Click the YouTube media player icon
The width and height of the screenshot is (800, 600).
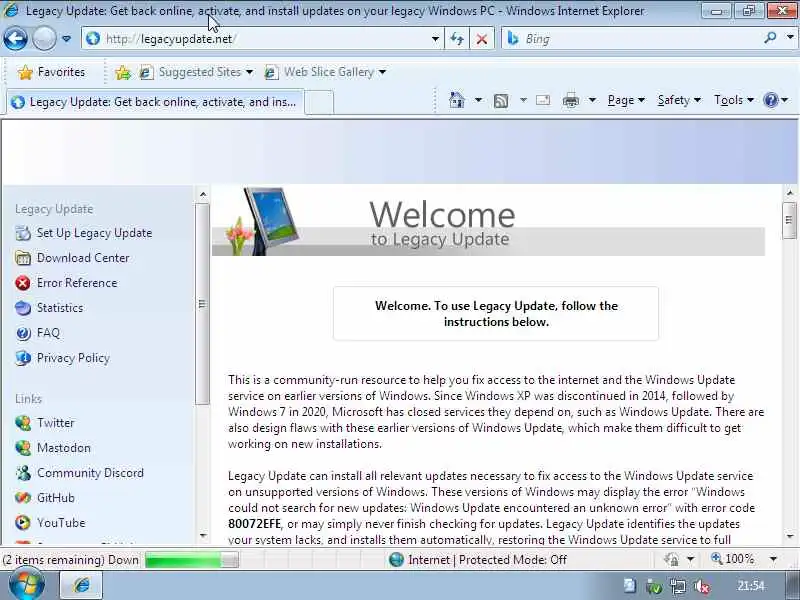pos(23,522)
